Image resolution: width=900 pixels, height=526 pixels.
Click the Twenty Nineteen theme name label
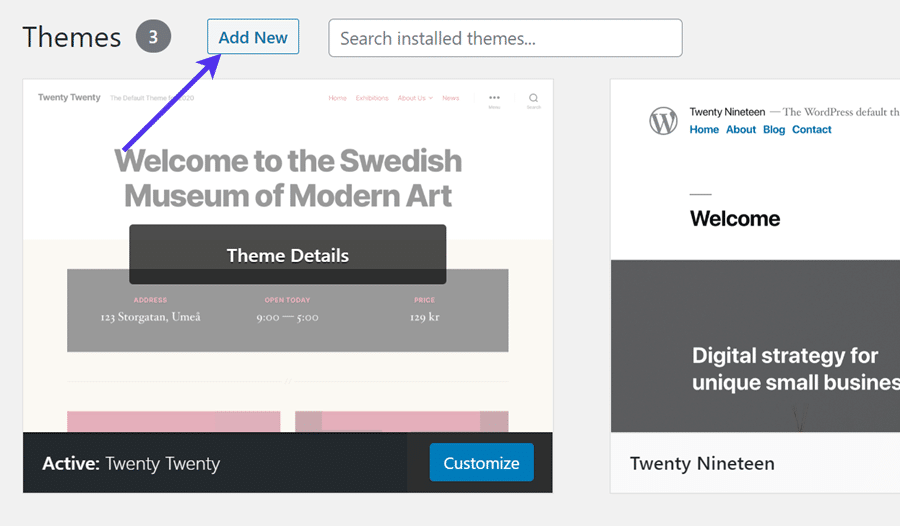tap(702, 464)
